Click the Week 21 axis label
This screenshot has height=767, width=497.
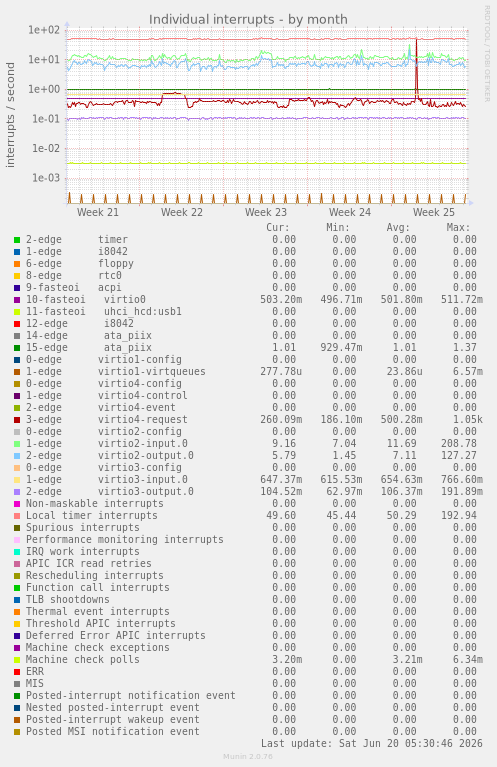(x=98, y=212)
